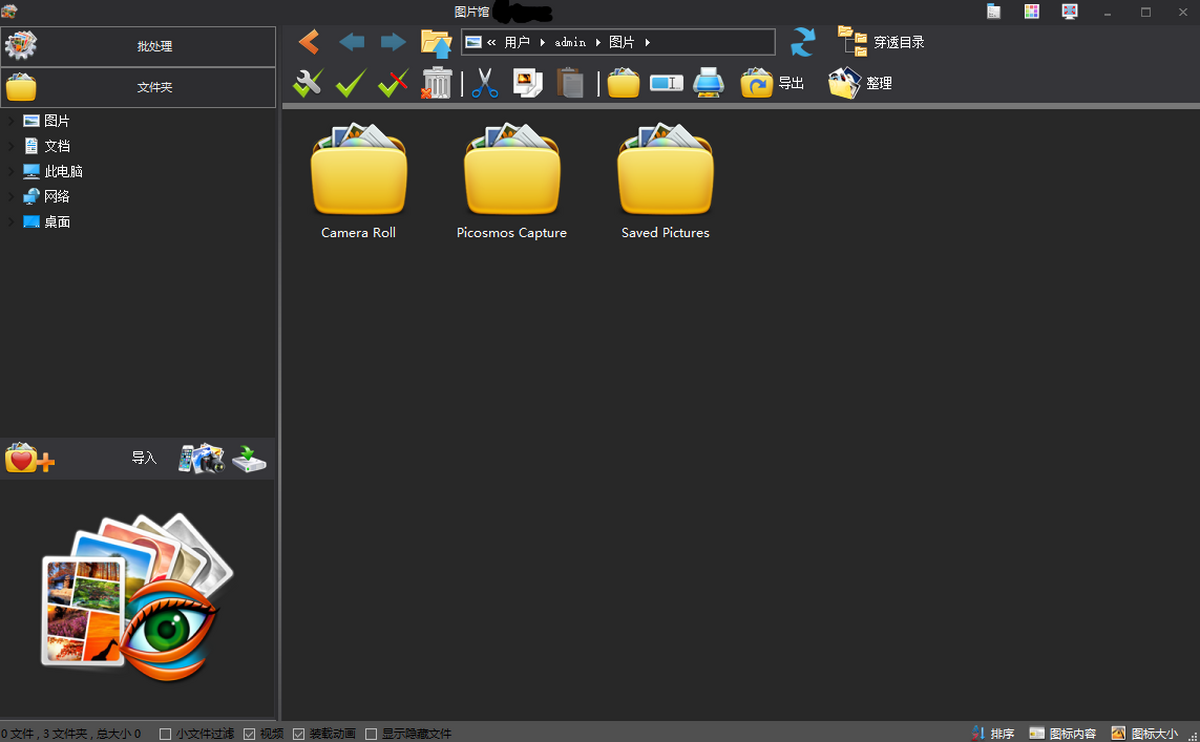Click the orange back chevron icon
1200x742 pixels.
point(309,42)
